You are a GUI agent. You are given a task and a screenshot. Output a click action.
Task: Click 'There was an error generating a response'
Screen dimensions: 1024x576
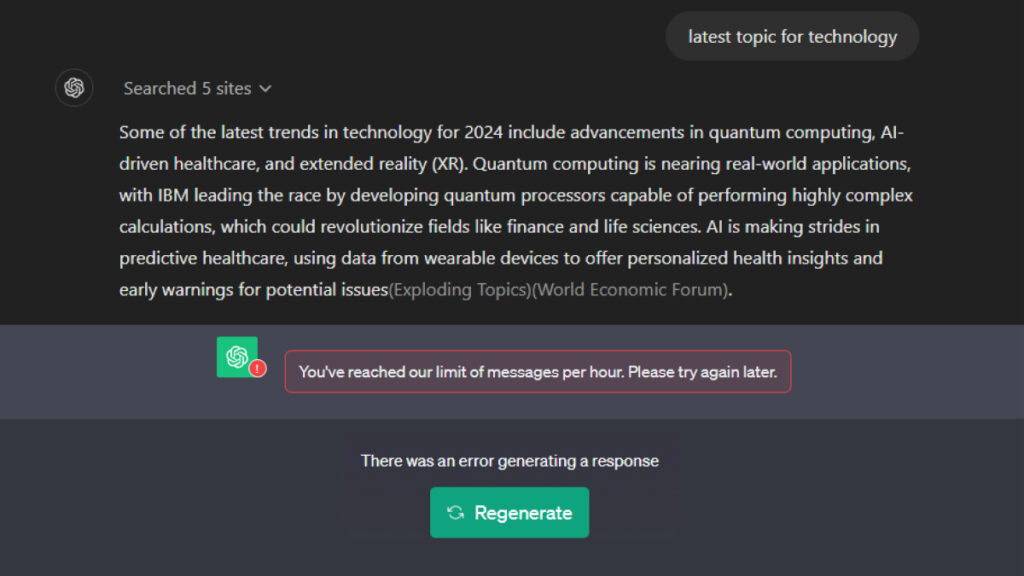[509, 461]
